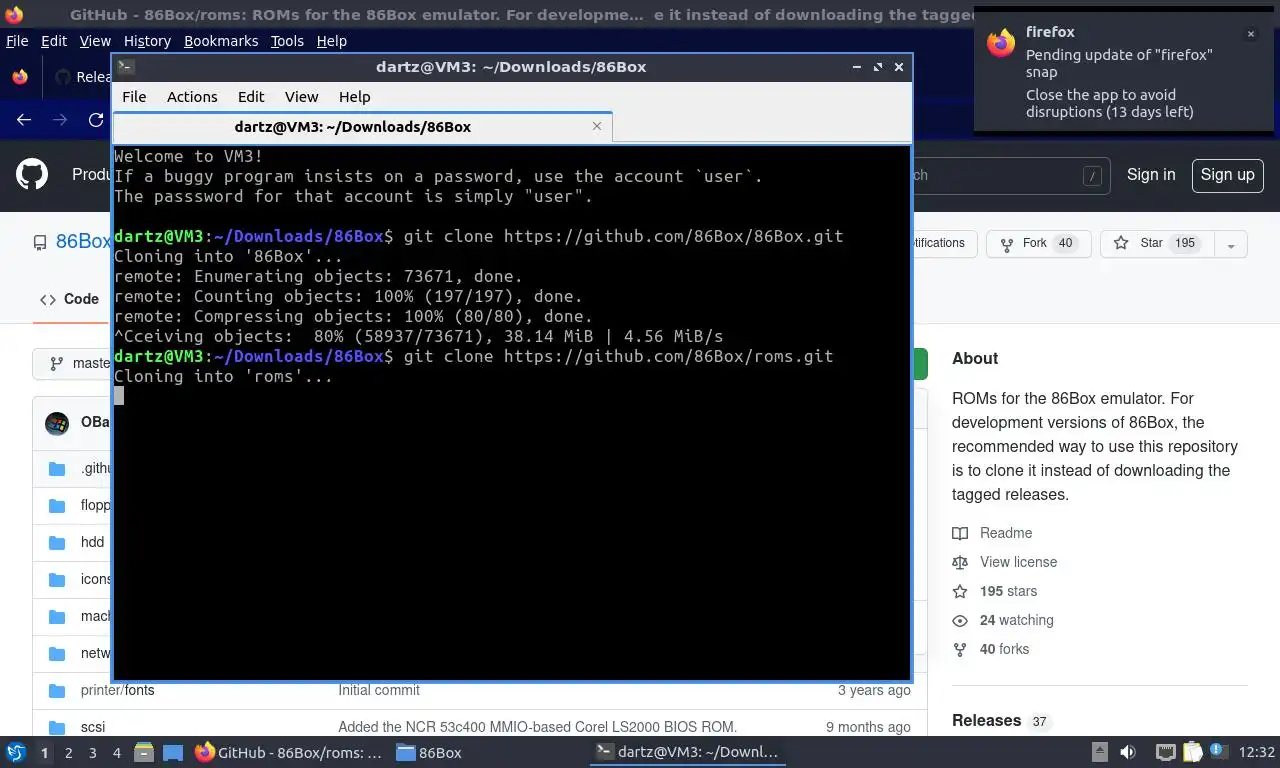Switch to the 86Box file manager taskbar window
Screen dimensions: 1280x768
pos(430,752)
